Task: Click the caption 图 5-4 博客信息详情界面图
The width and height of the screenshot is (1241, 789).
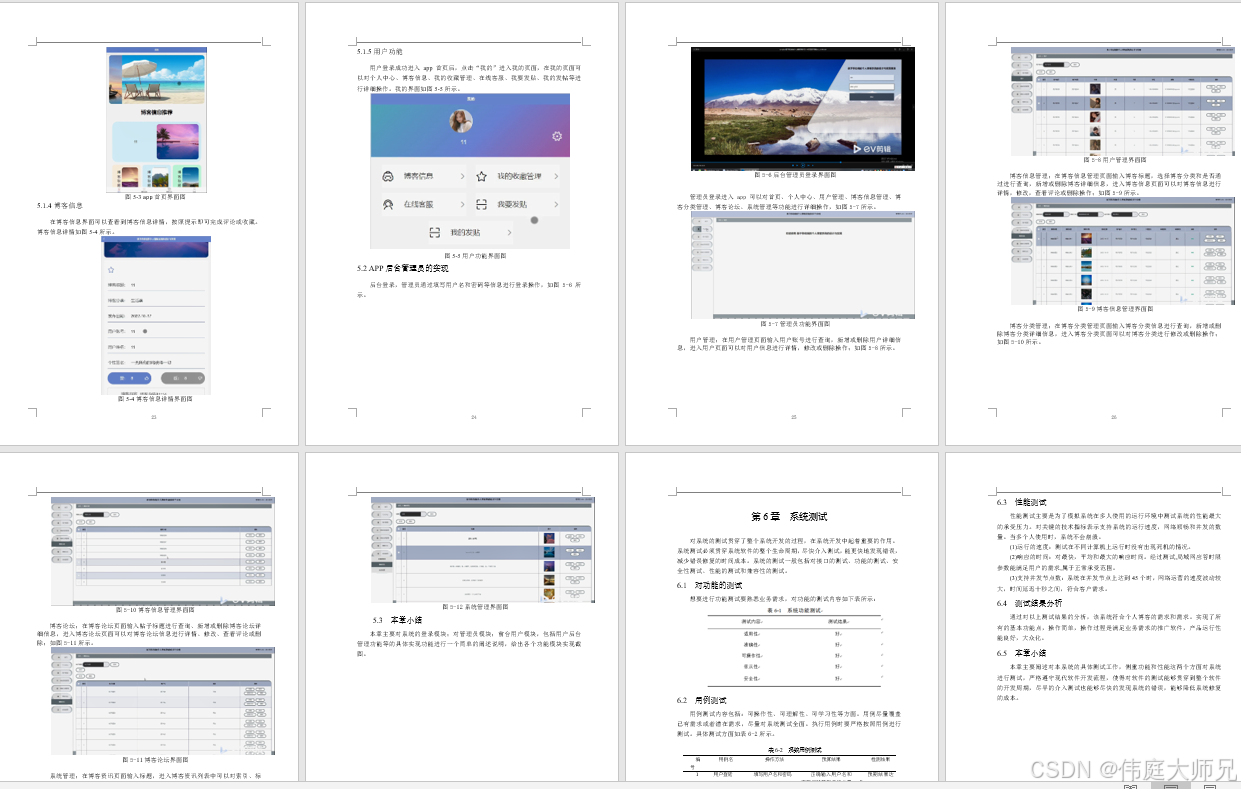Action: 155,399
